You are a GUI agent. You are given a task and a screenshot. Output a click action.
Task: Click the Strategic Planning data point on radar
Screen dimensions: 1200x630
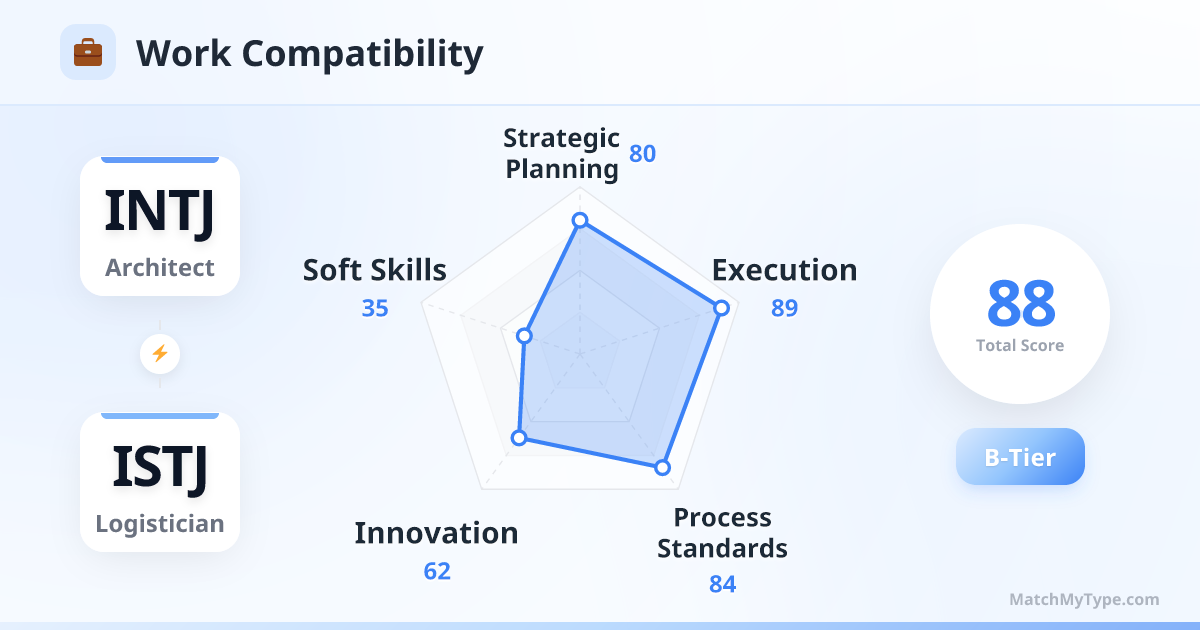tap(579, 220)
